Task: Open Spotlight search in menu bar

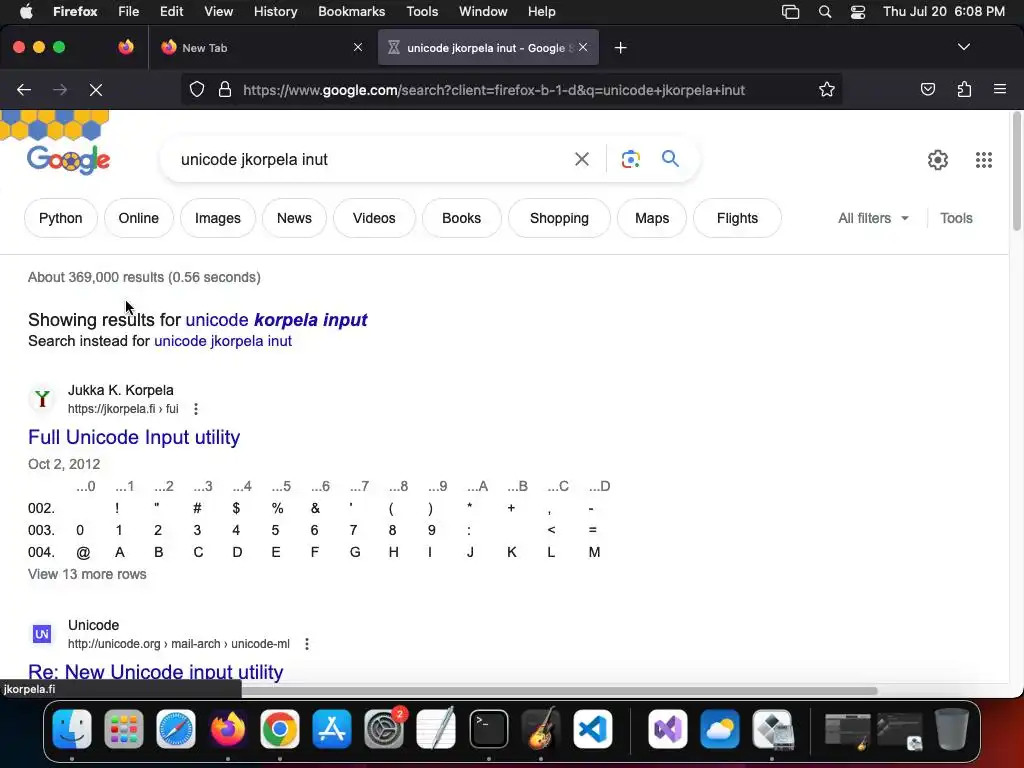Action: (x=825, y=11)
